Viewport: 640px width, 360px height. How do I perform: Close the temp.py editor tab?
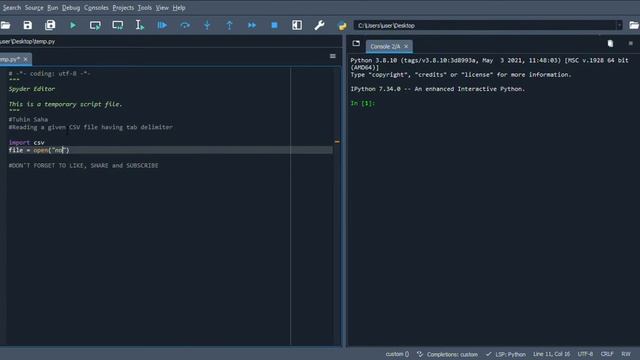tap(25, 59)
